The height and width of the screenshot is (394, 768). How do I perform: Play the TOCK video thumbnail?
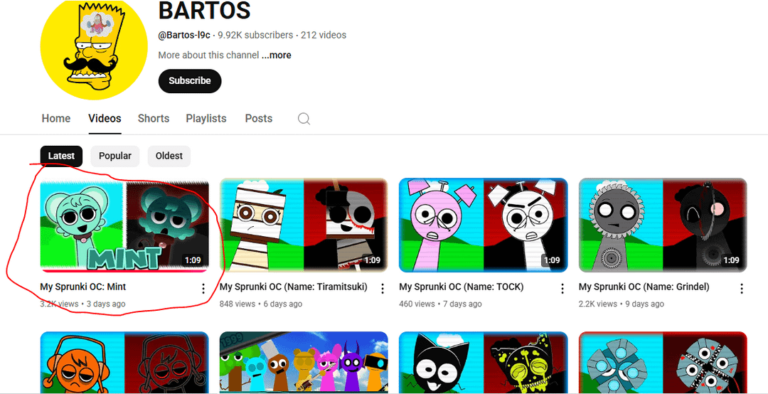(483, 225)
